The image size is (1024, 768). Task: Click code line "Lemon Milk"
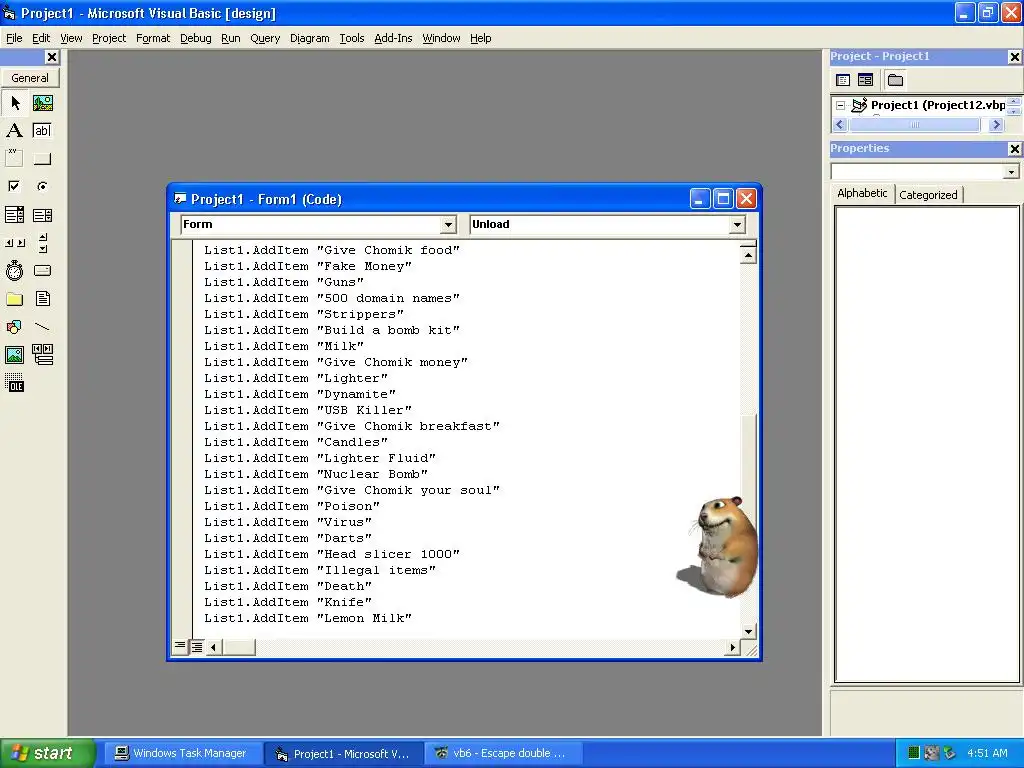click(x=308, y=618)
